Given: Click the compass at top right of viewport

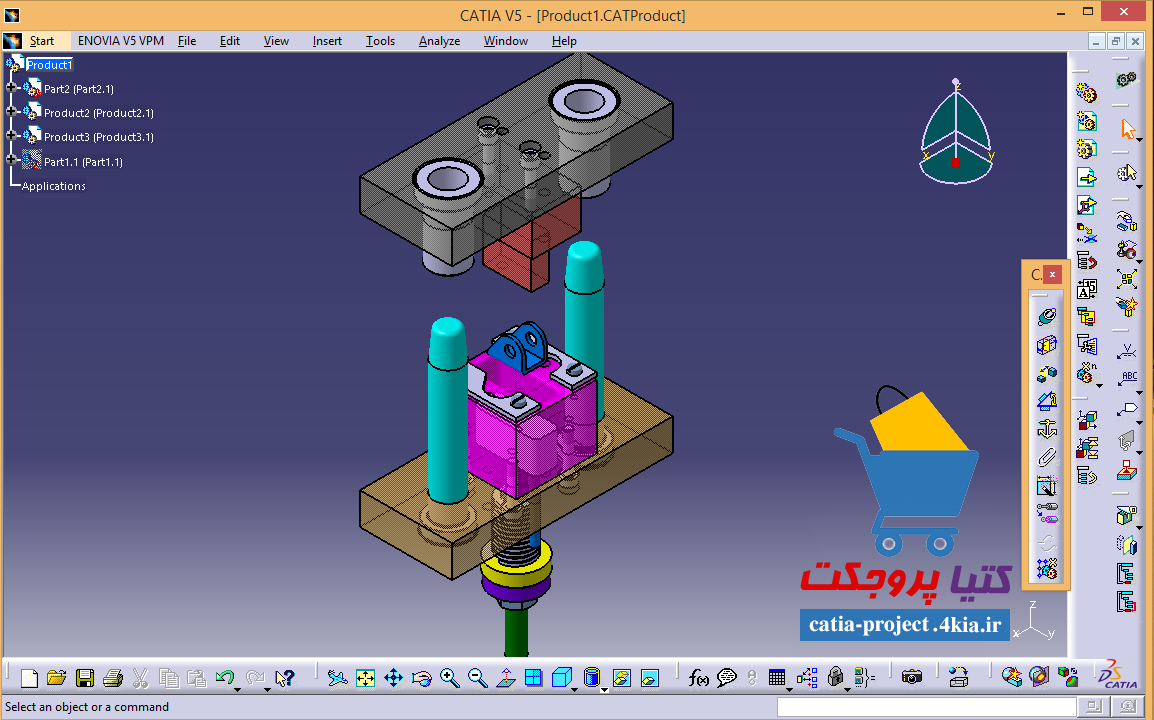Looking at the screenshot, I should coord(955,133).
